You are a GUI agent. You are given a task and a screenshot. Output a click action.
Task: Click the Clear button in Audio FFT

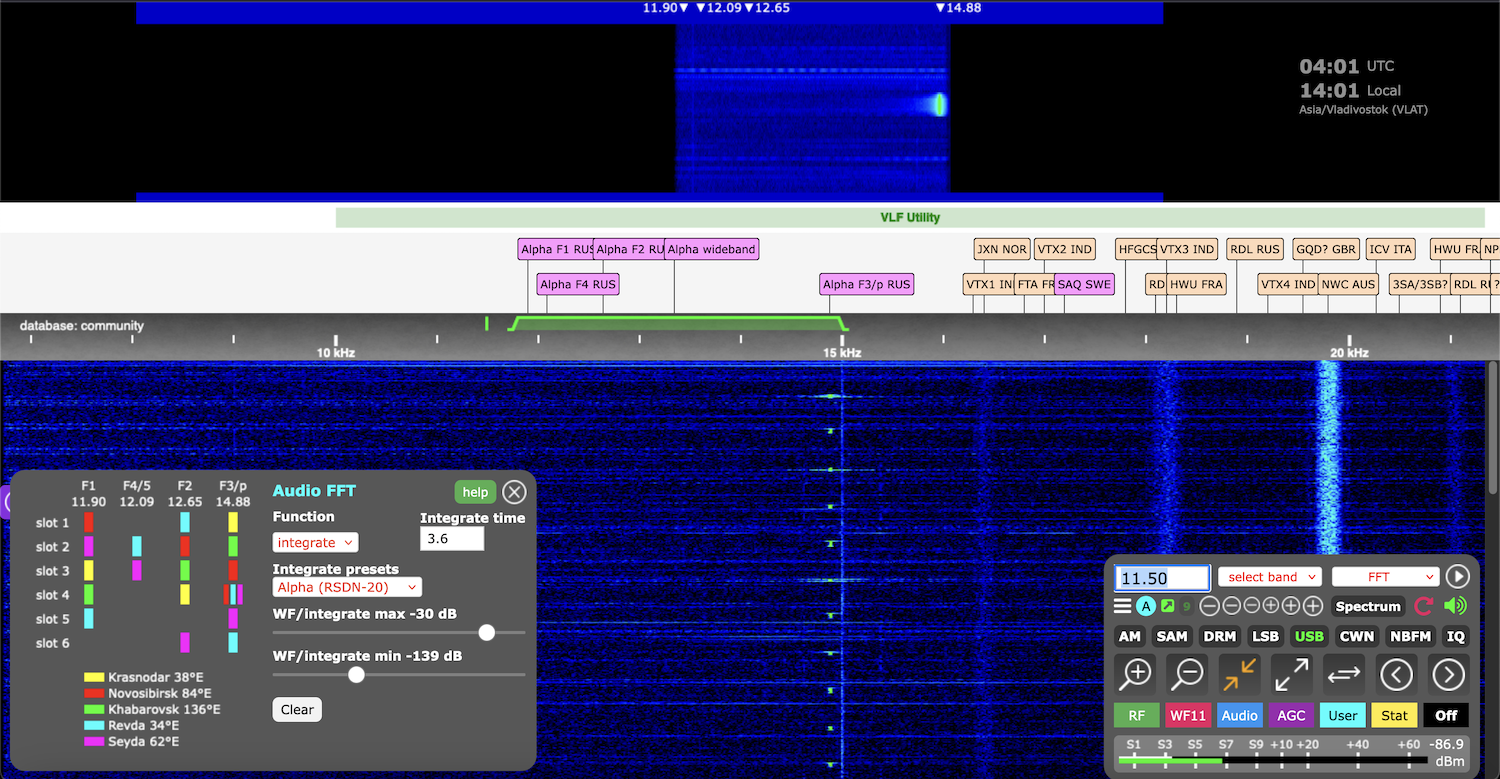(x=297, y=709)
